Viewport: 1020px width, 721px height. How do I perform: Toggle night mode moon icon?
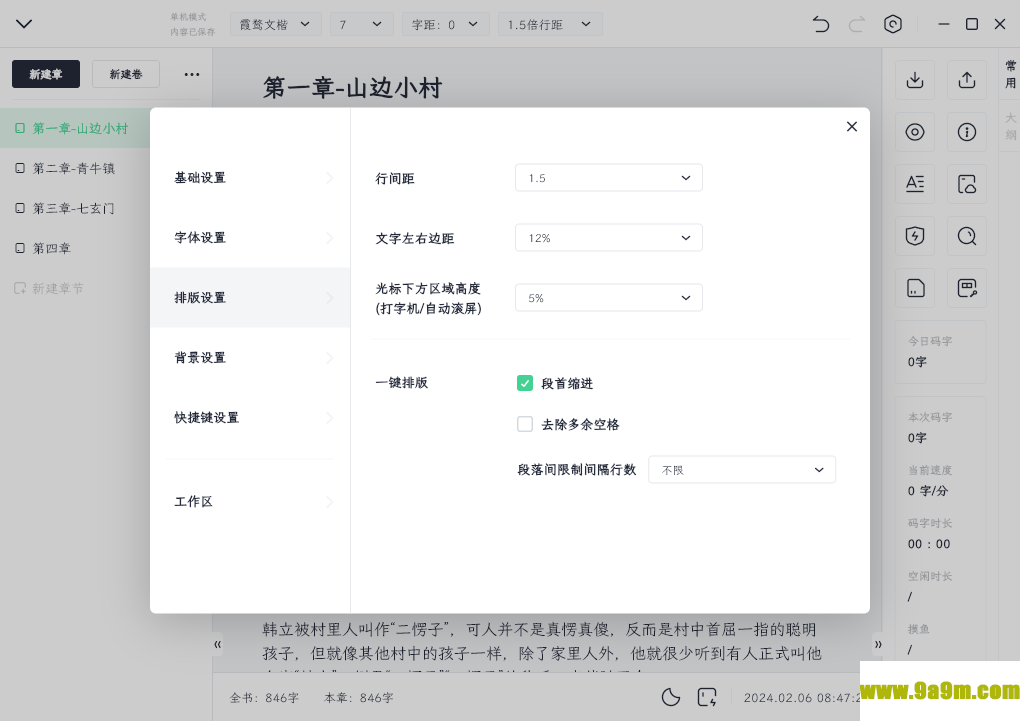point(671,697)
